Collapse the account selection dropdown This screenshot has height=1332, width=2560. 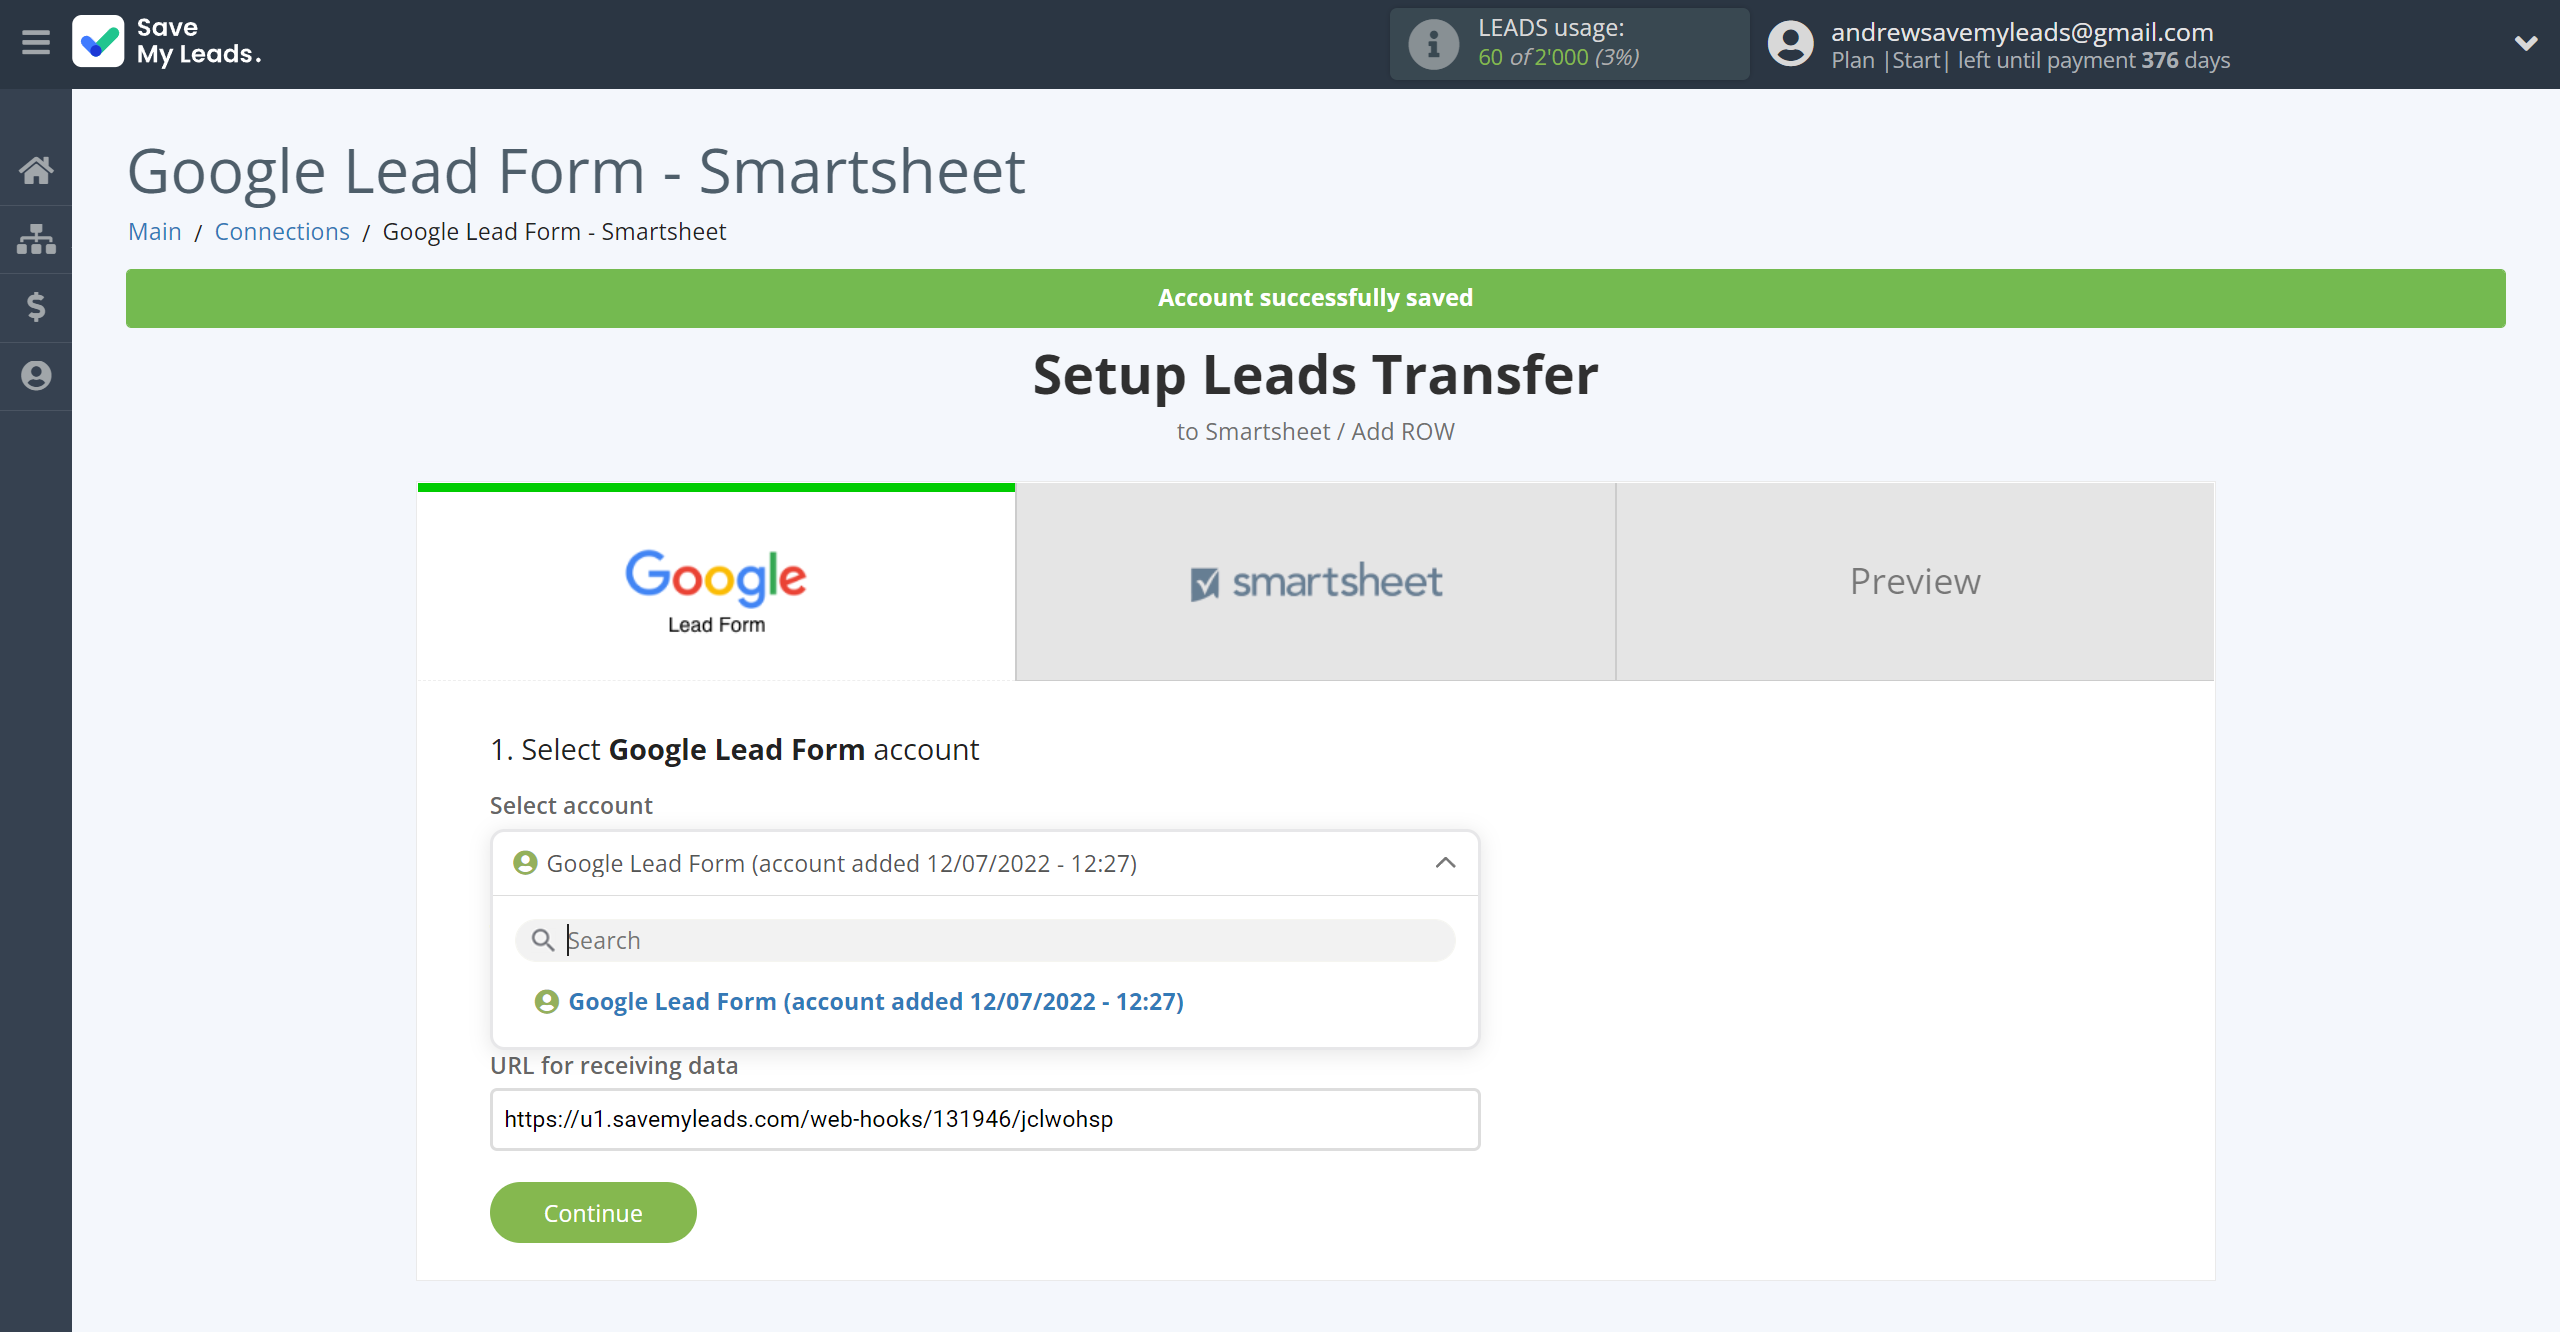[1446, 863]
